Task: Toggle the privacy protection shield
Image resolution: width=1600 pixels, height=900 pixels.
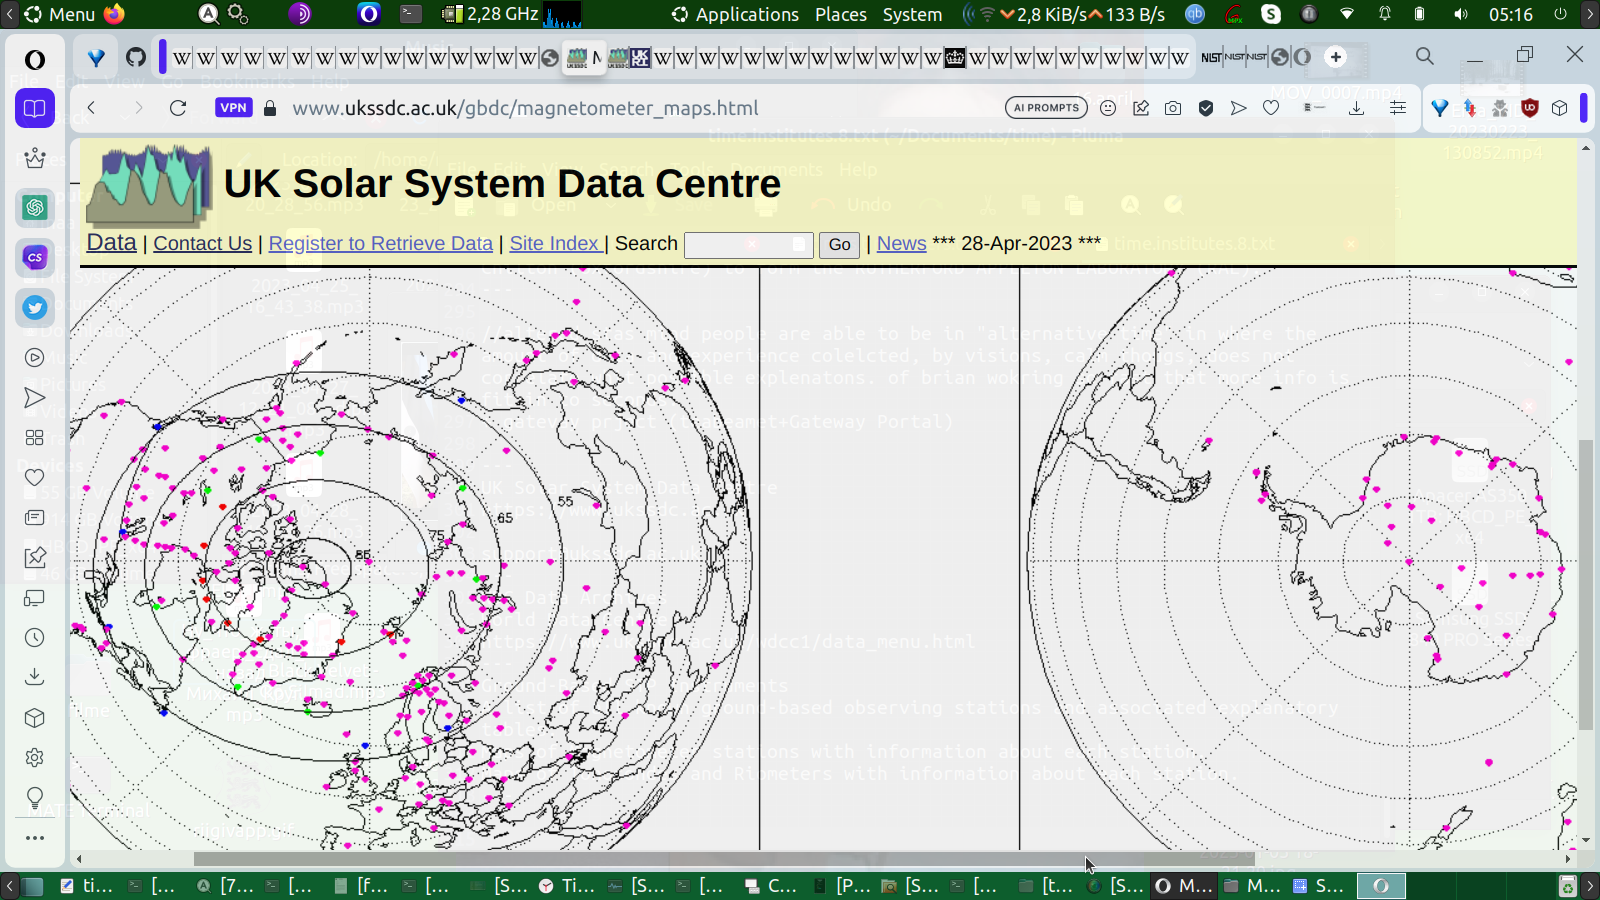Action: coord(1206,108)
